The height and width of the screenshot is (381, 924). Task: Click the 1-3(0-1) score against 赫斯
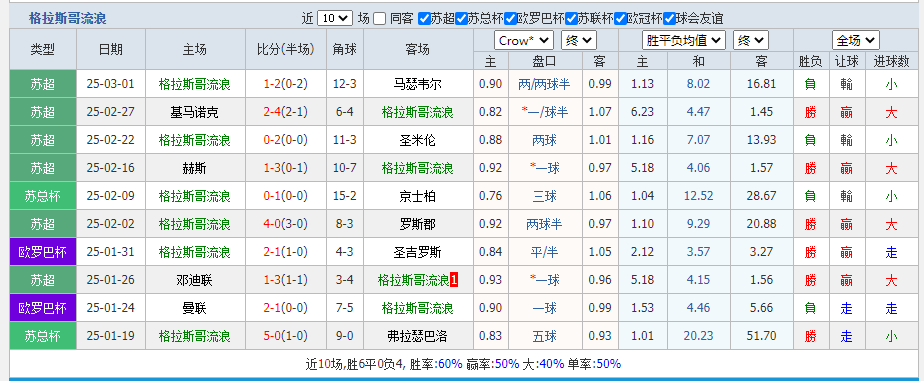(286, 168)
